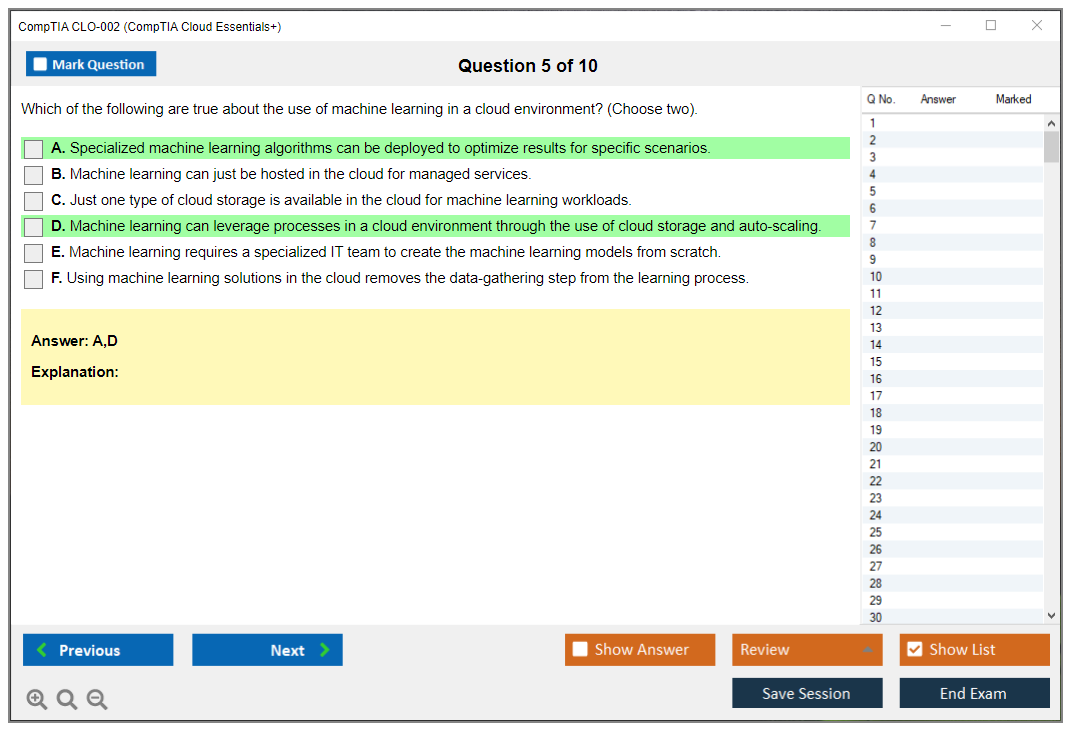Image resolution: width=1075 pixels, height=735 pixels.
Task: Tick the Mark Question checkbox
Action: click(x=40, y=65)
